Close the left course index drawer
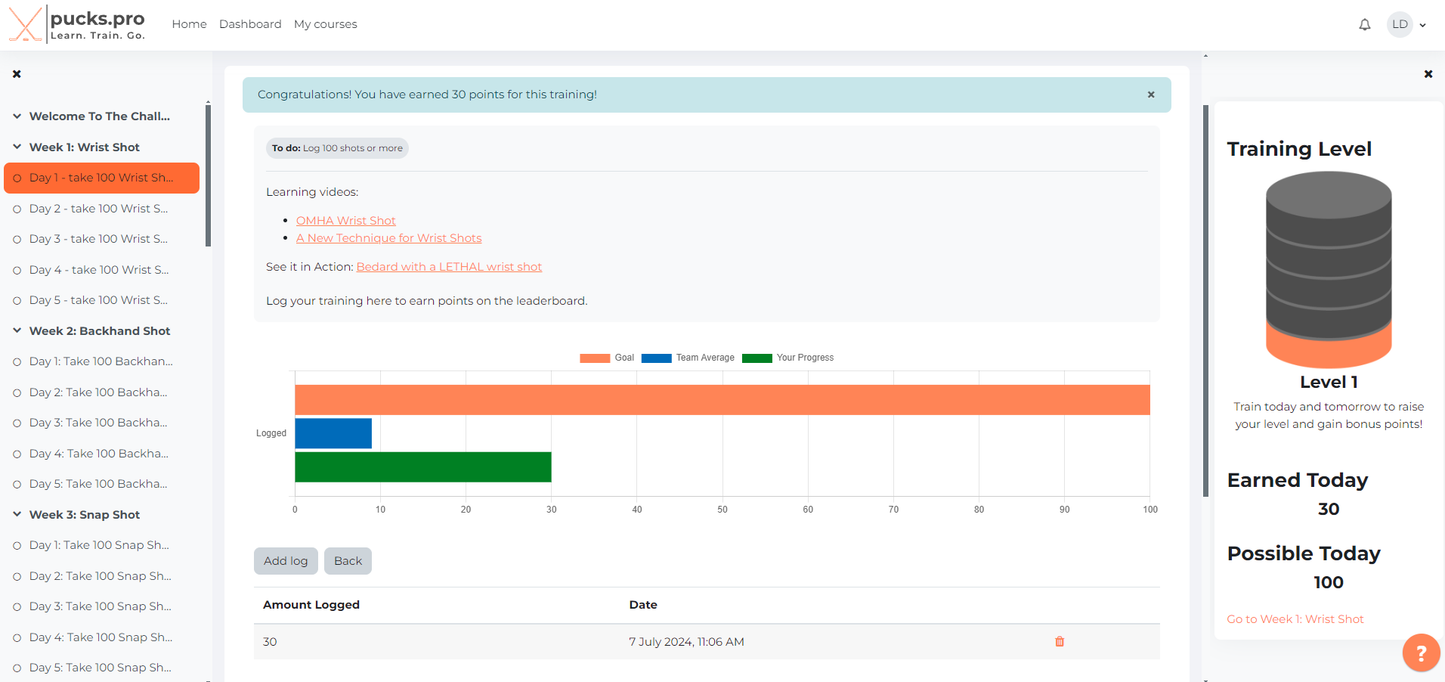 point(17,74)
